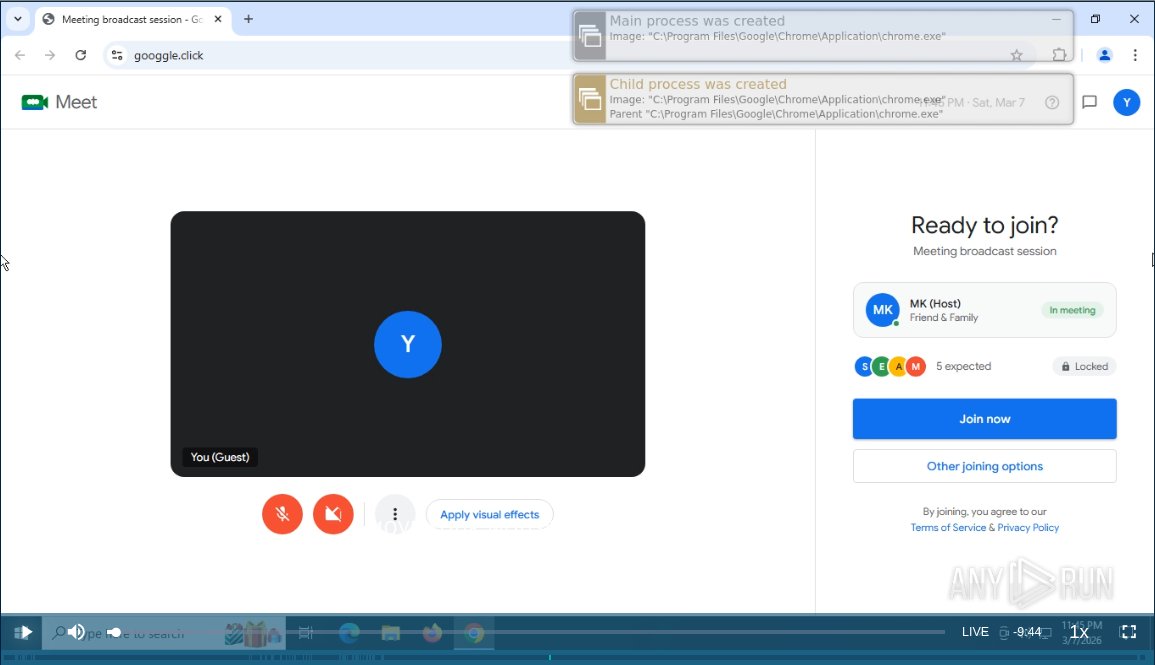The height and width of the screenshot is (665, 1155).
Task: Open Other joining options
Action: click(x=984, y=466)
